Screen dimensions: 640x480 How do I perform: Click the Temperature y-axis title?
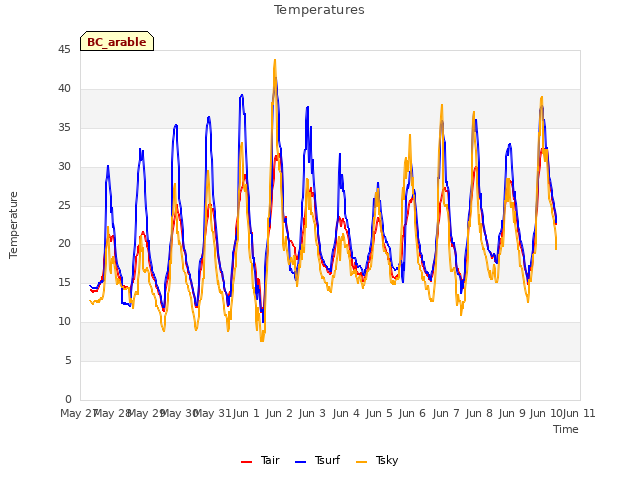pyautogui.click(x=13, y=225)
